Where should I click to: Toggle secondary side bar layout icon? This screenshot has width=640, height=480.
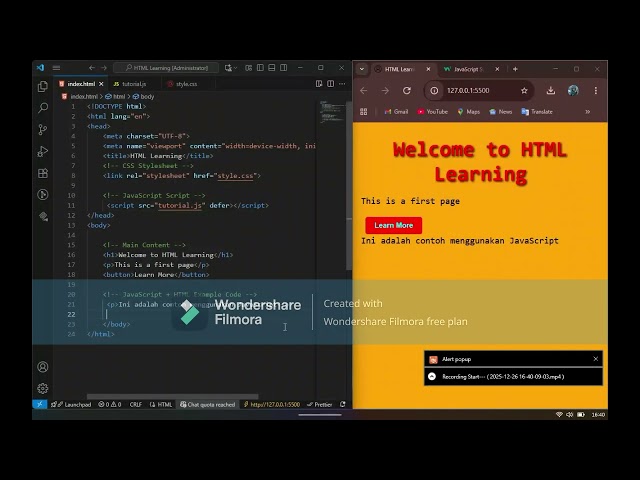coord(283,68)
